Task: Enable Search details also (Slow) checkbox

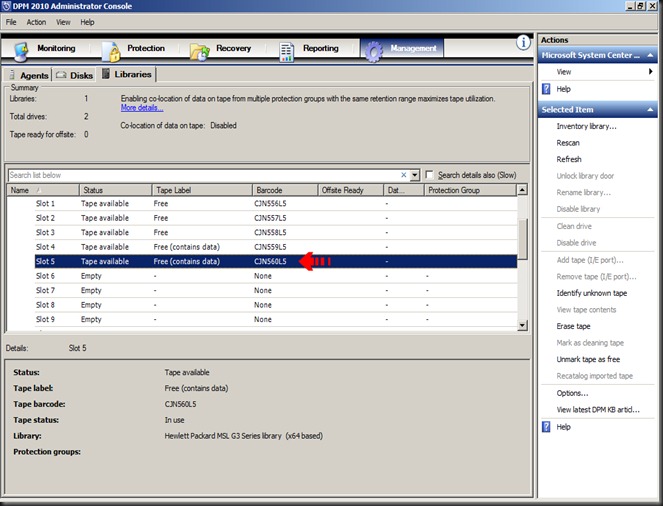Action: pos(430,175)
